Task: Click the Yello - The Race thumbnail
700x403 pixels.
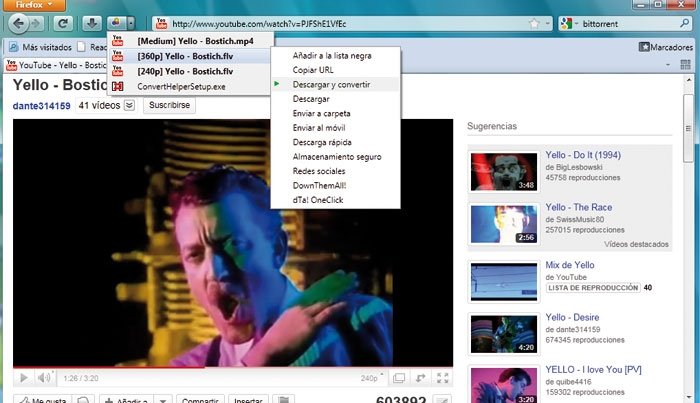Action: click(504, 224)
